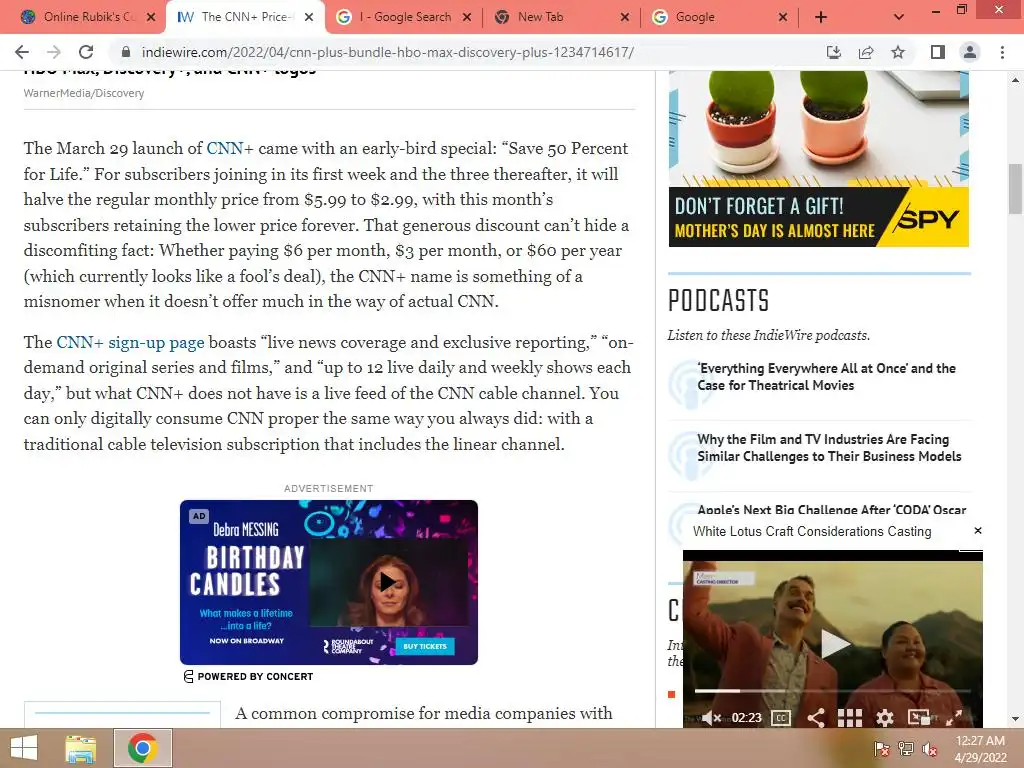This screenshot has width=1024, height=768.
Task: Click the page vertical scrollbar thumb
Action: pyautogui.click(x=1015, y=189)
